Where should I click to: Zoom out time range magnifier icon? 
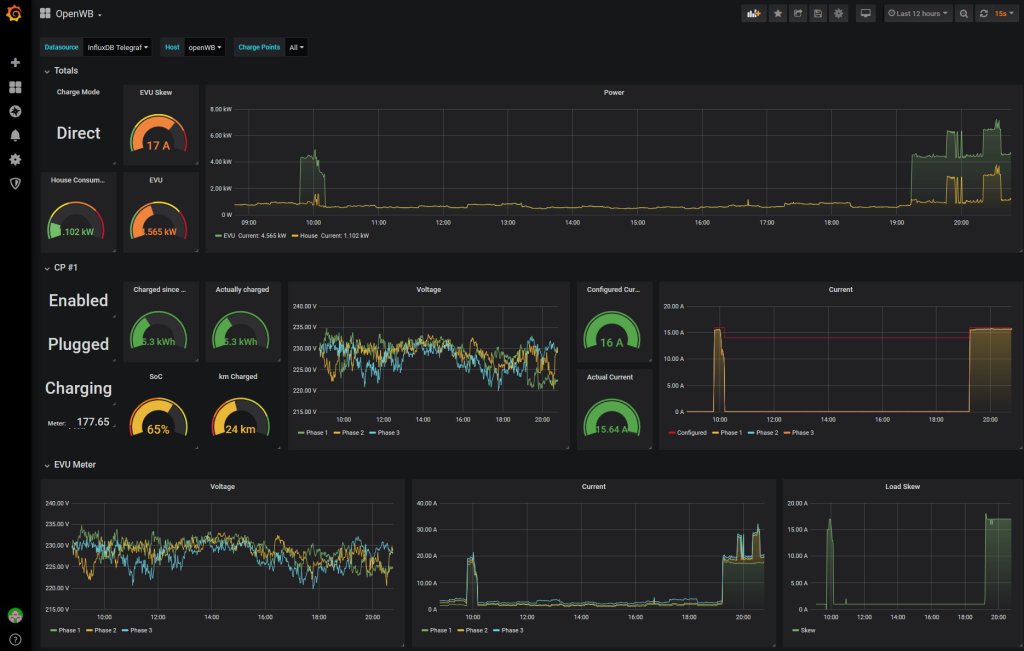pyautogui.click(x=964, y=13)
